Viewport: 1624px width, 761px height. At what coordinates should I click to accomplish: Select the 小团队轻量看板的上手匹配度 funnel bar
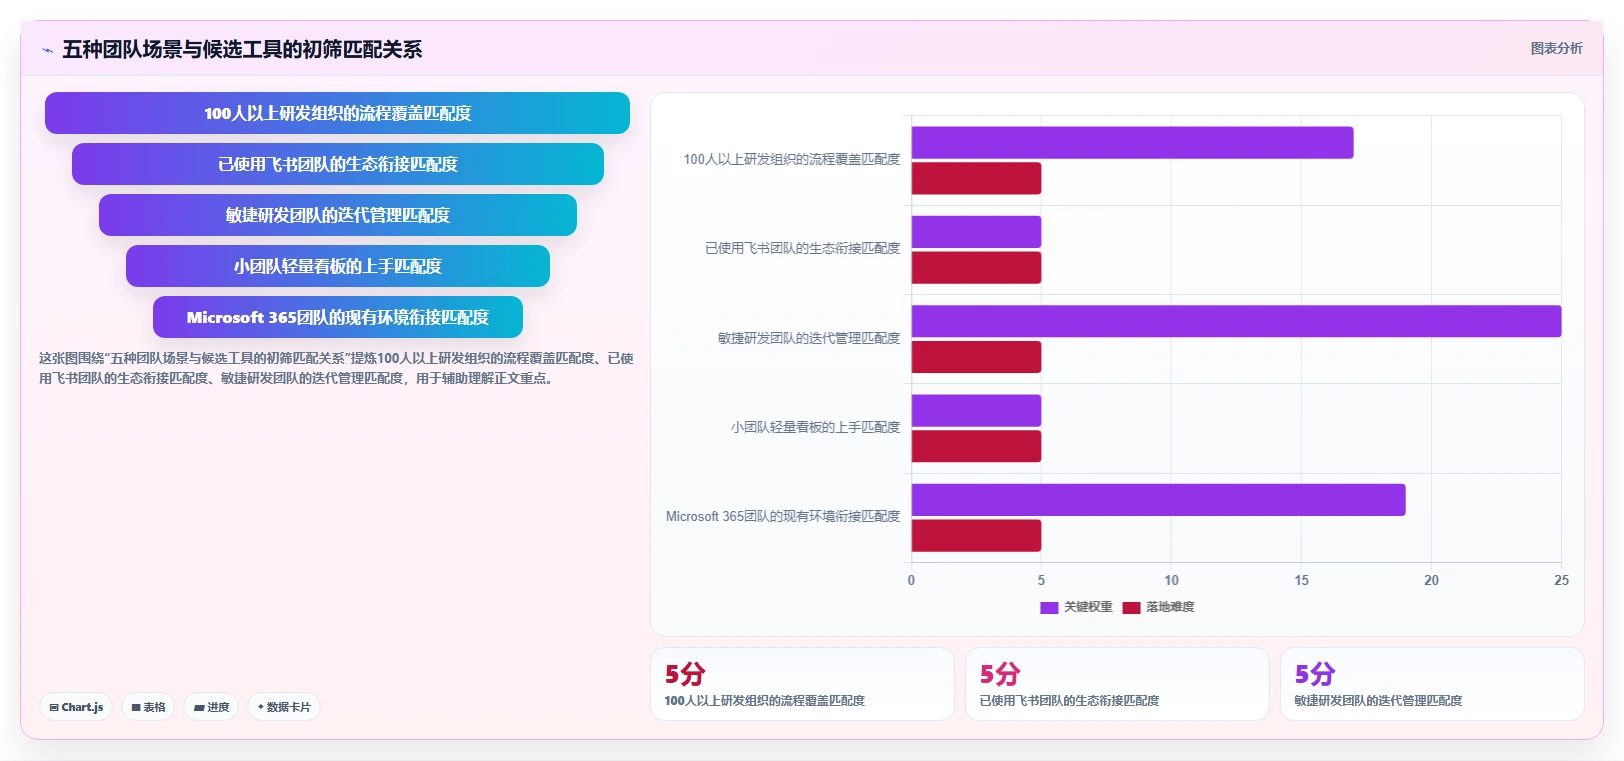click(338, 266)
